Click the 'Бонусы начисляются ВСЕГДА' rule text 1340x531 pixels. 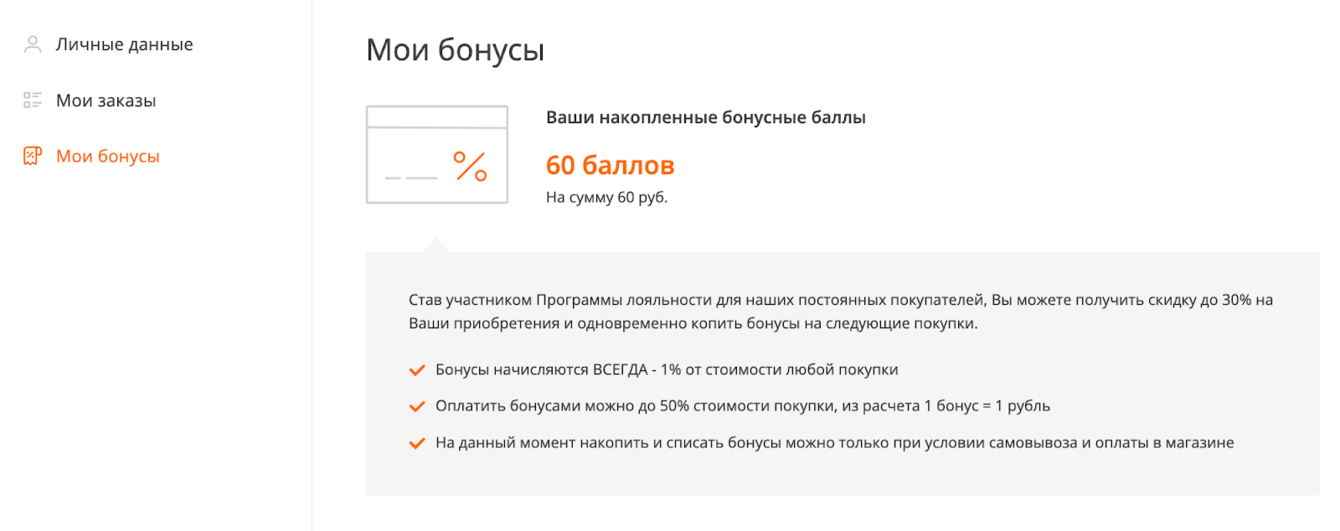tap(666, 370)
